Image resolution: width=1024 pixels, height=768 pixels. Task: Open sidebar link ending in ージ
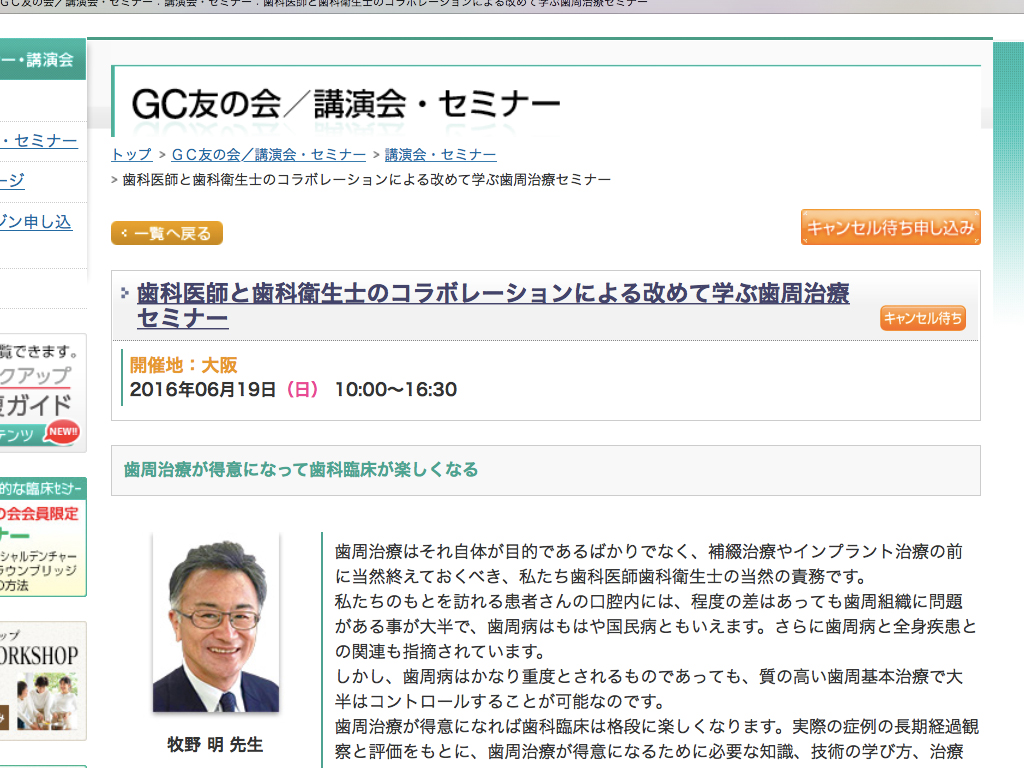click(x=12, y=180)
